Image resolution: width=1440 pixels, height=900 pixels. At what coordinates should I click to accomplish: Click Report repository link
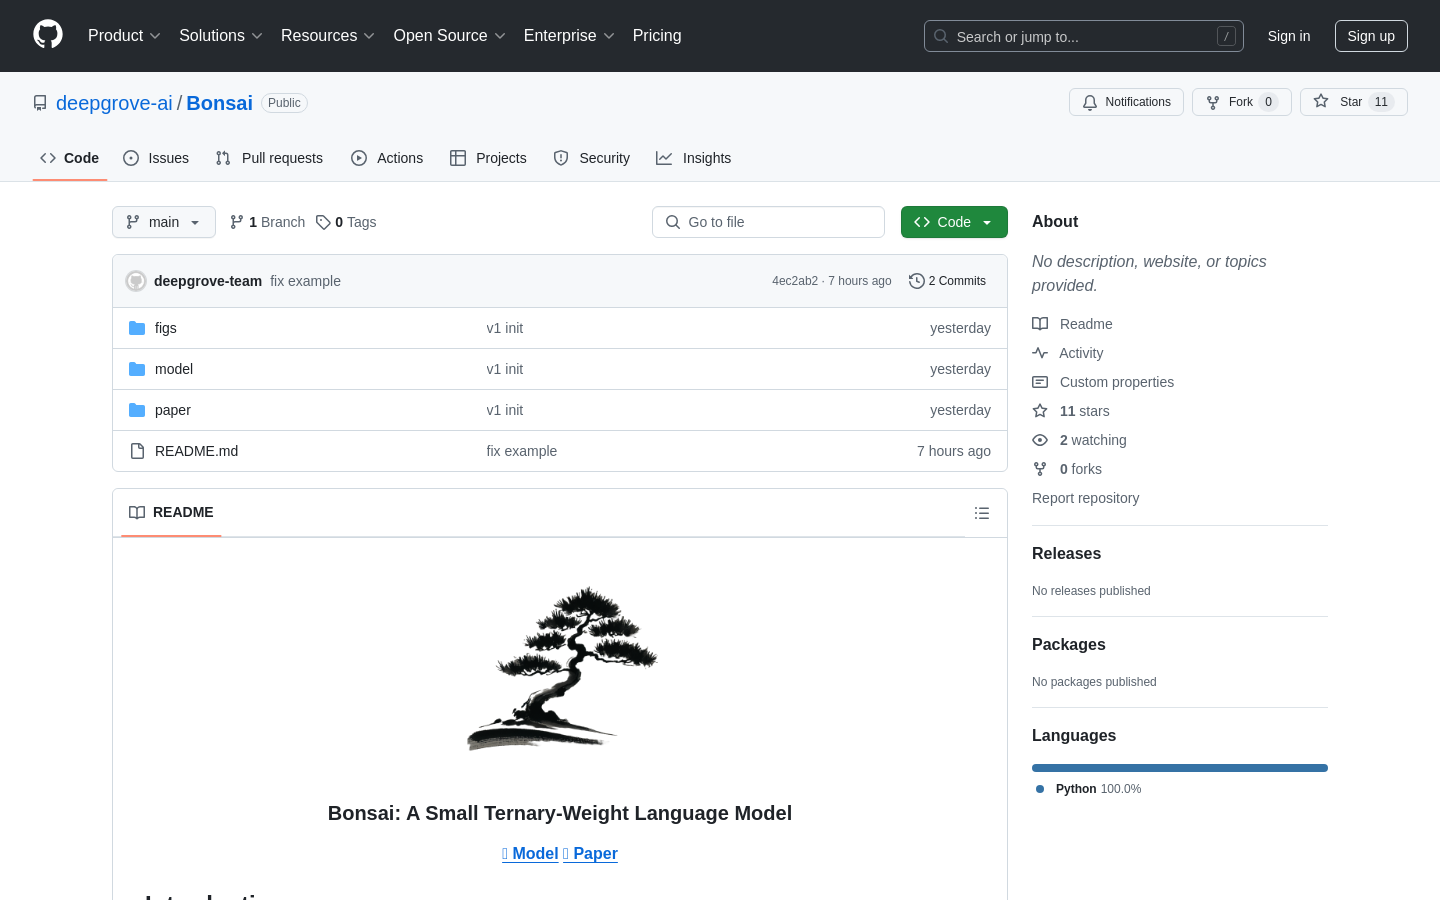click(1085, 498)
